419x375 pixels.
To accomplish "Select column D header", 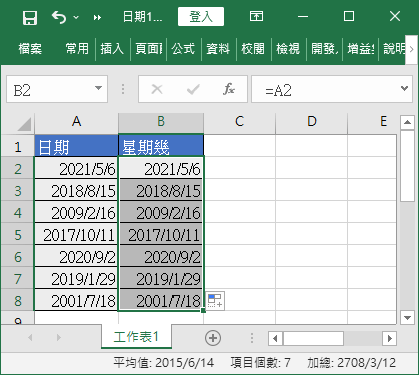I will tap(312, 121).
